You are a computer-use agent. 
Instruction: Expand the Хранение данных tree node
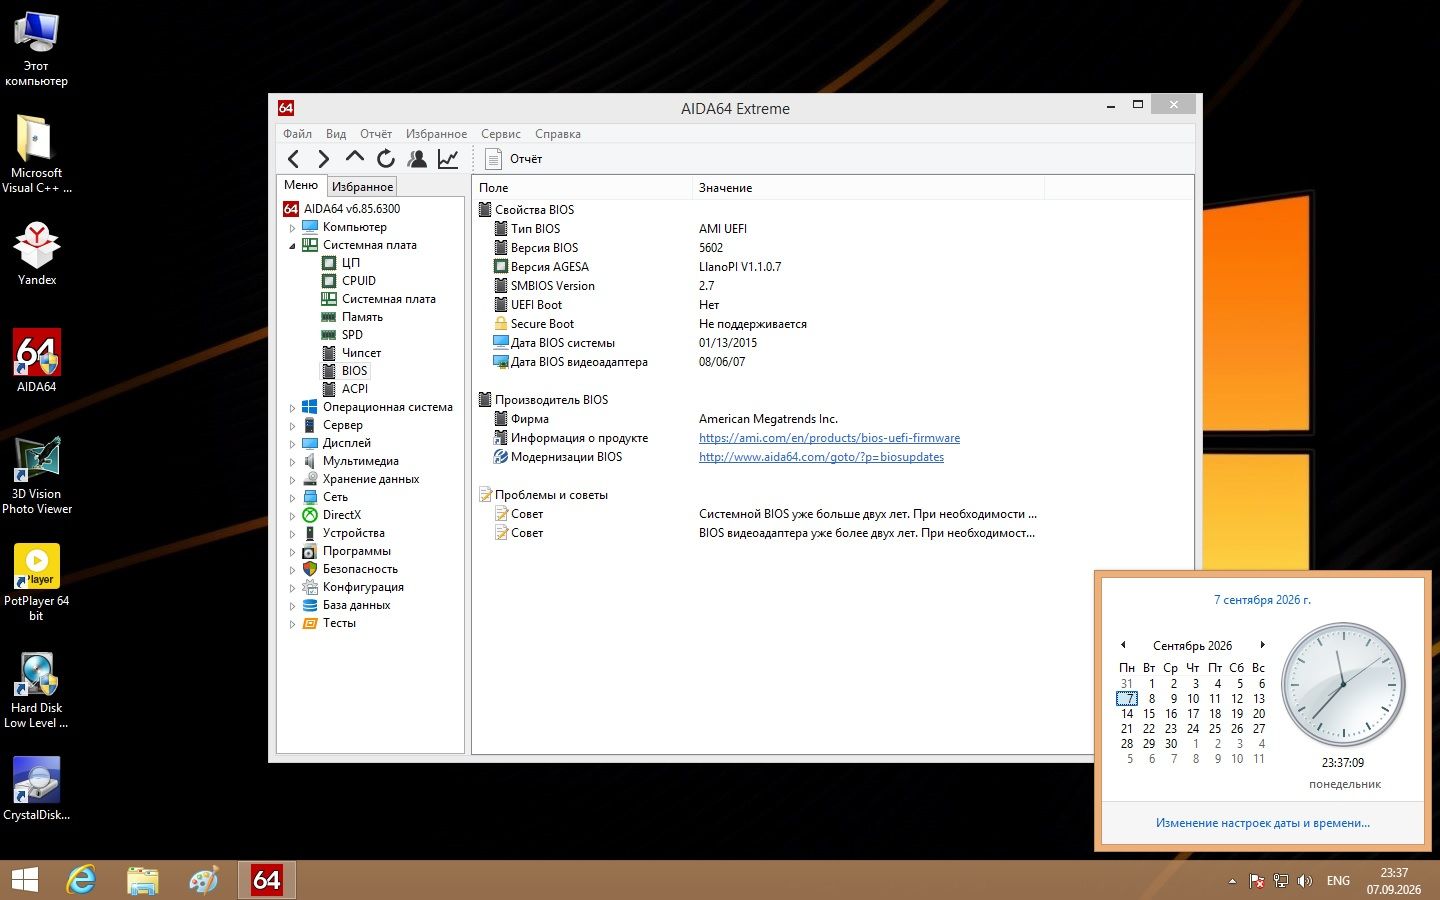(292, 480)
